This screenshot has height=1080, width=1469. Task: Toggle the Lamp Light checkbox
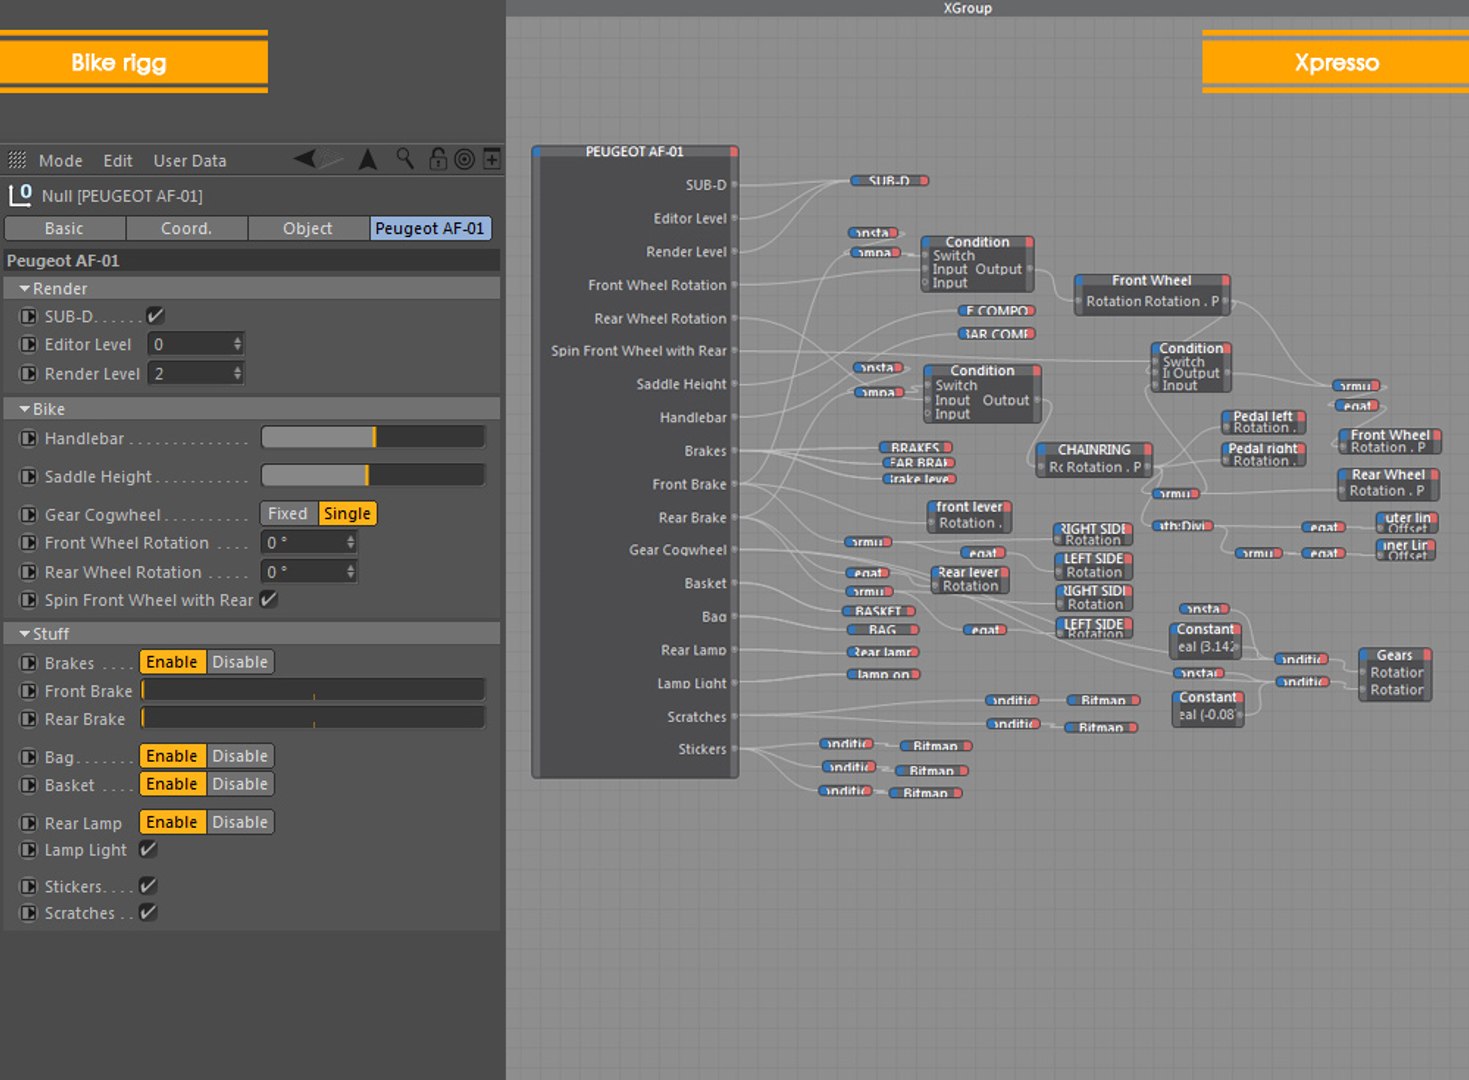(x=148, y=850)
